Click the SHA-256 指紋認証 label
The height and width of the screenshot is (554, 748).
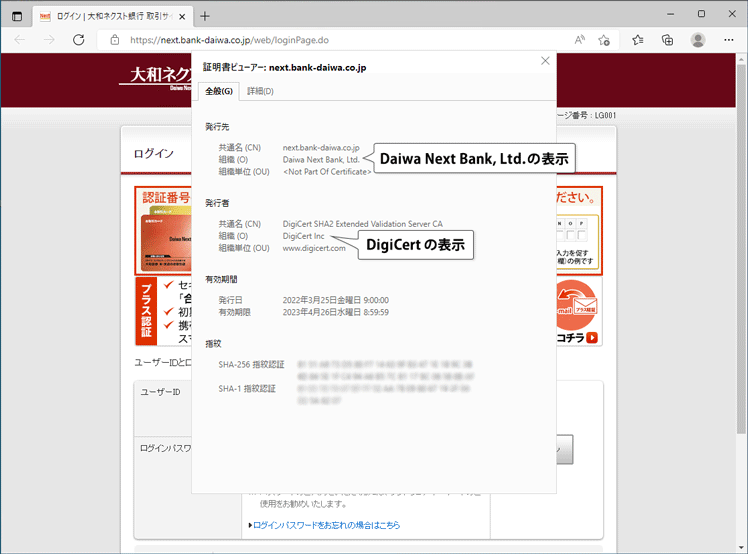point(251,365)
